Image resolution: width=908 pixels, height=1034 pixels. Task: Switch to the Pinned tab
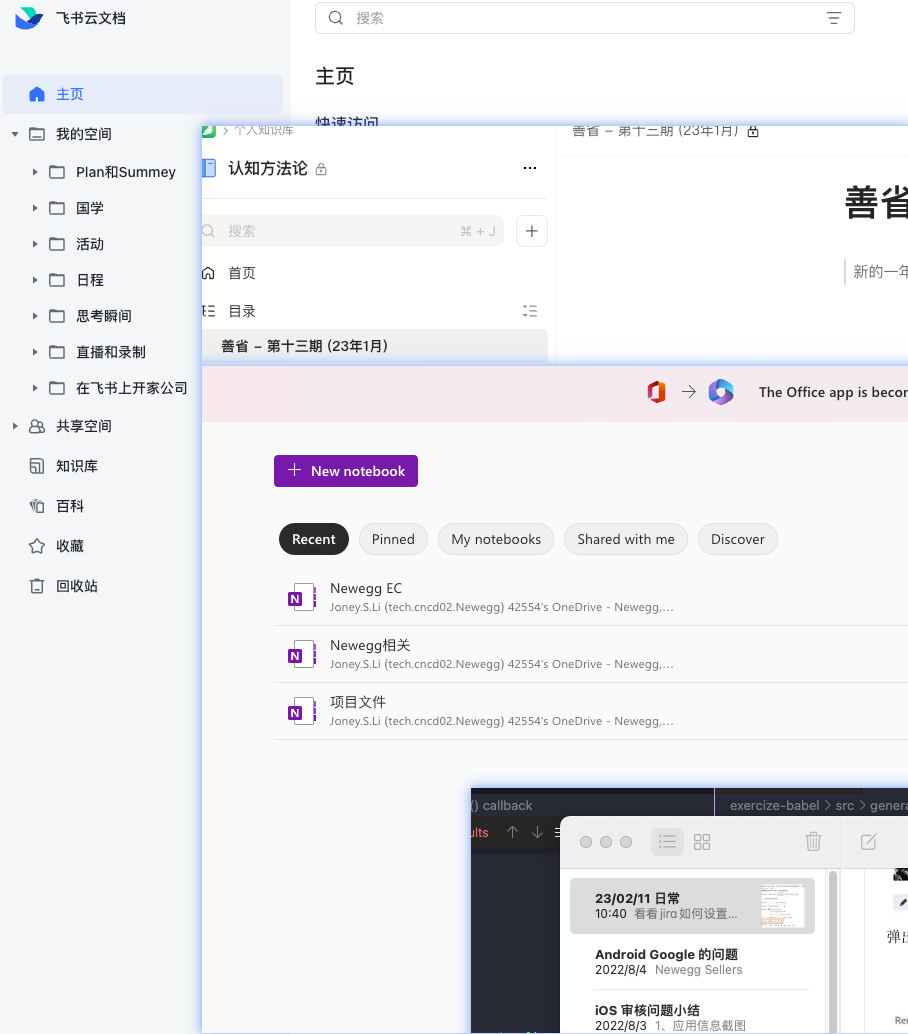[x=393, y=539]
